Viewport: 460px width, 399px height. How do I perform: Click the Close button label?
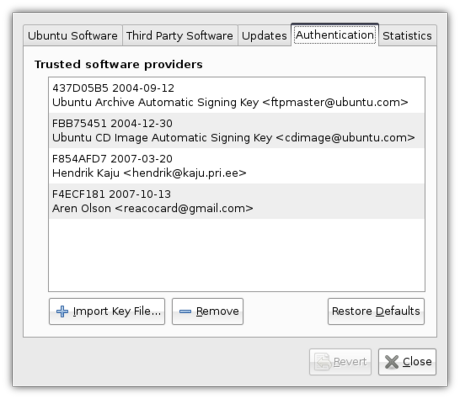point(417,362)
